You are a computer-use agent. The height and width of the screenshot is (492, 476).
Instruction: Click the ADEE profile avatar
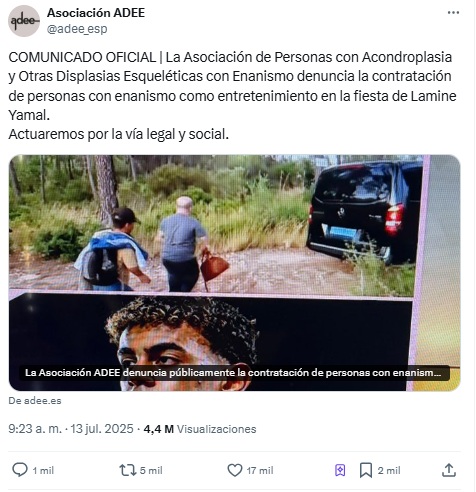click(24, 21)
